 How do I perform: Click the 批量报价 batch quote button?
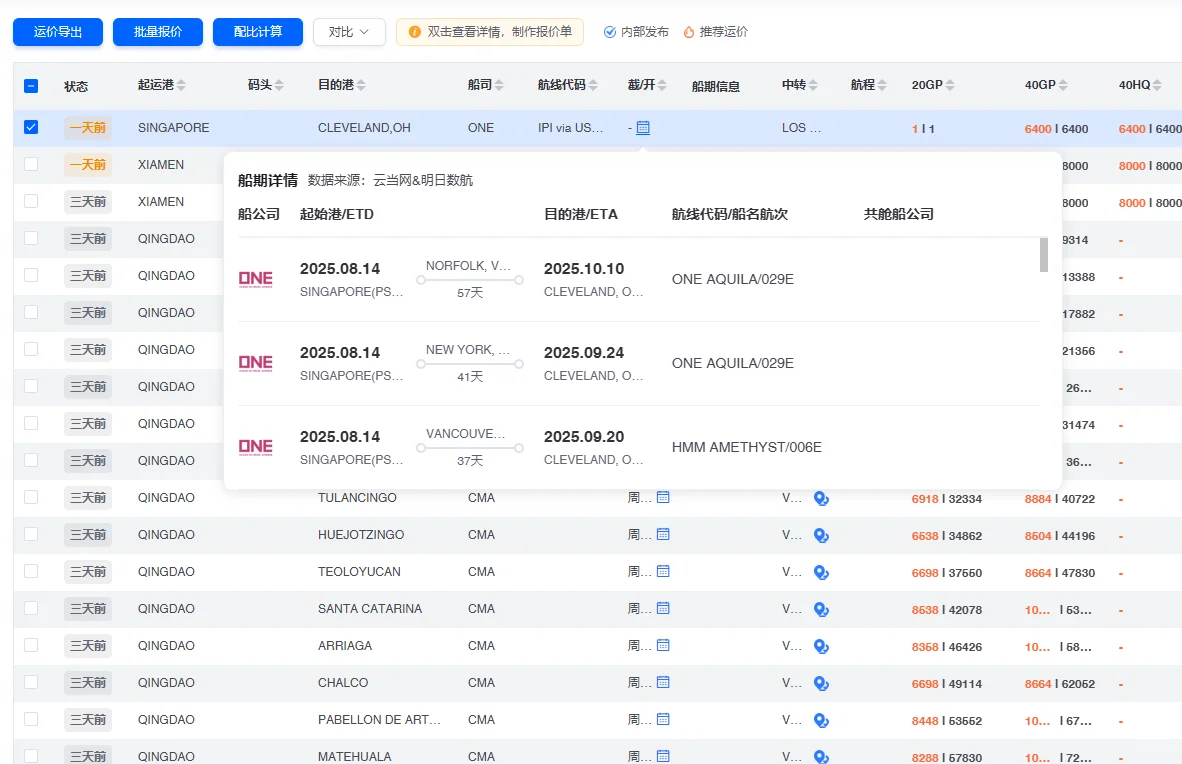point(157,31)
